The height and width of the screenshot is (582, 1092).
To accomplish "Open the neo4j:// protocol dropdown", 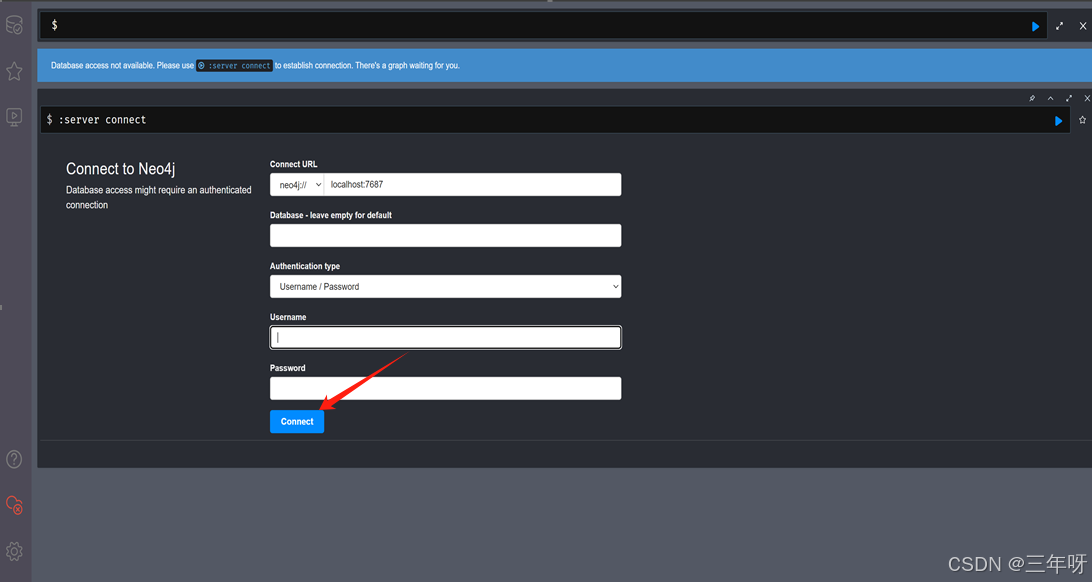I will (x=297, y=184).
